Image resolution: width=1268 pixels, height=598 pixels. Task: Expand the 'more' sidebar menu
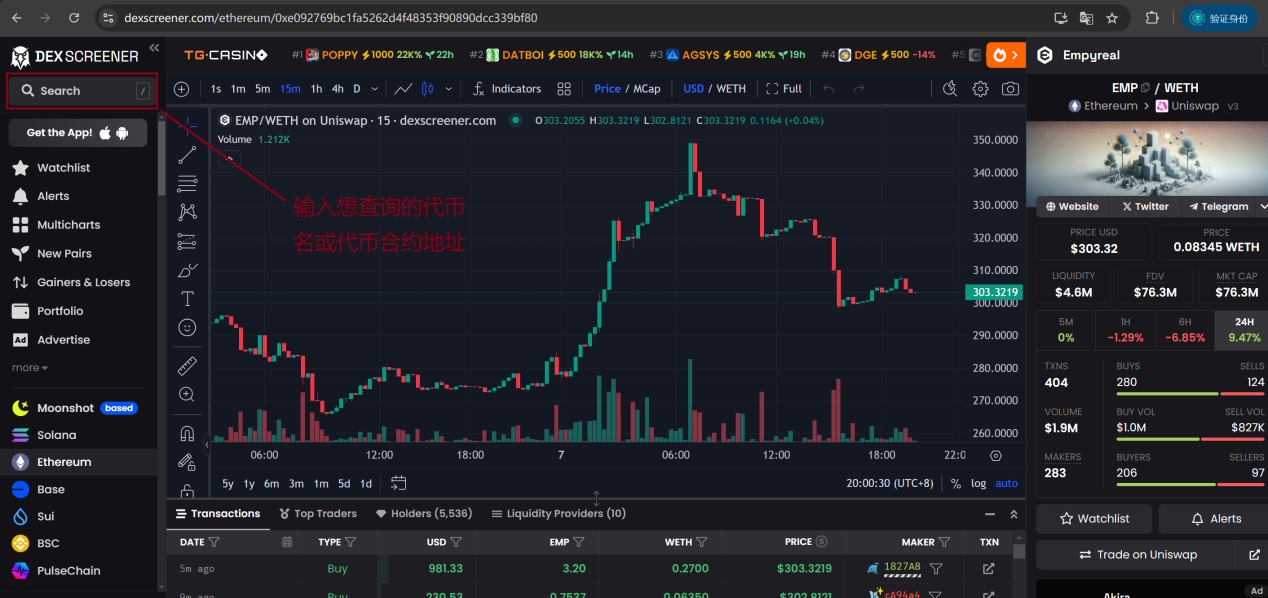[29, 368]
